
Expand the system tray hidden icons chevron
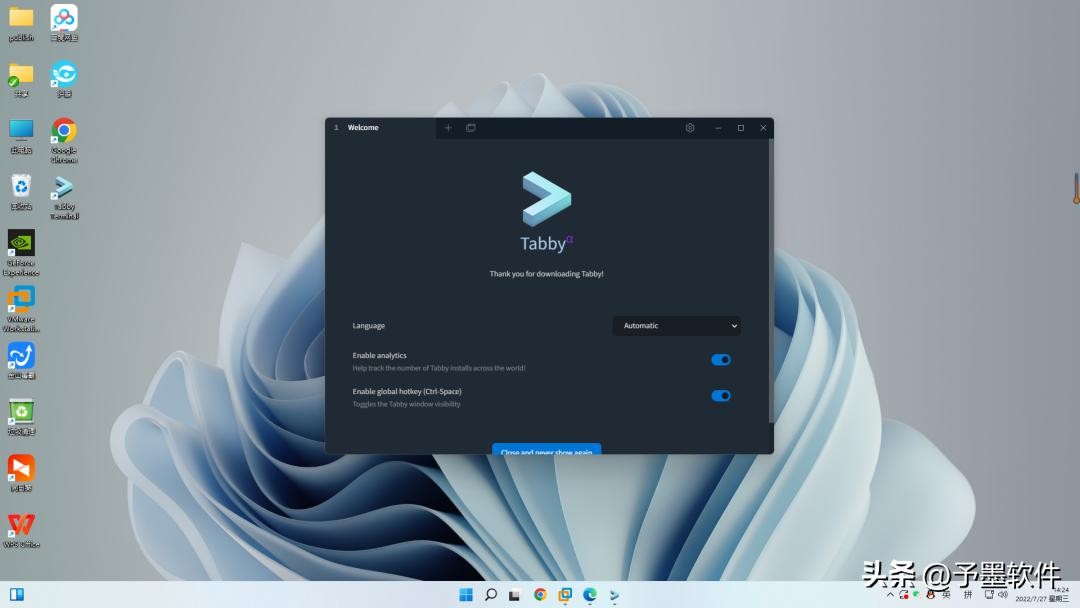coord(891,595)
